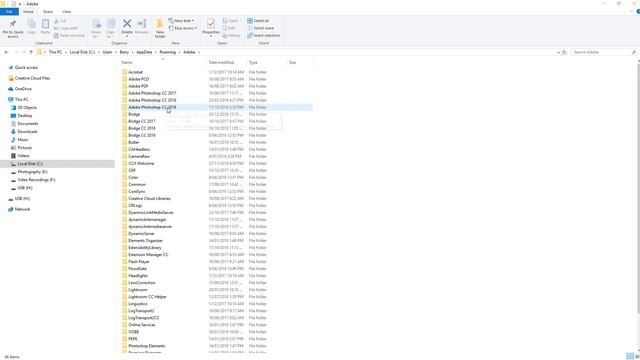Open the Properties dropdown arrow
The height and width of the screenshot is (360, 640).
click(x=211, y=36)
